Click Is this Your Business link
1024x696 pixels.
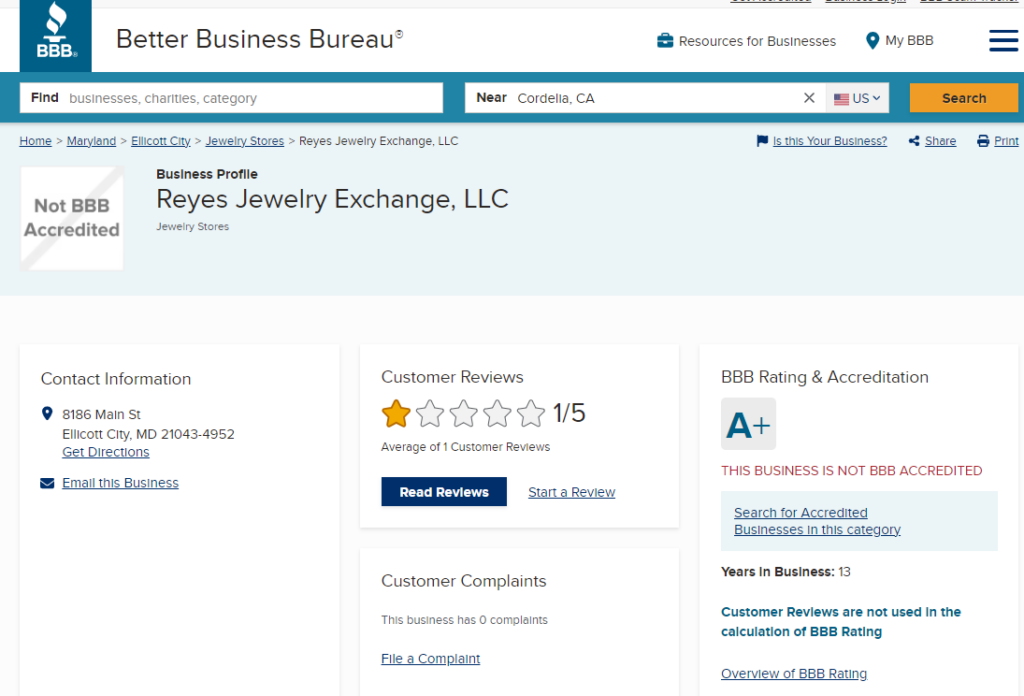point(830,141)
